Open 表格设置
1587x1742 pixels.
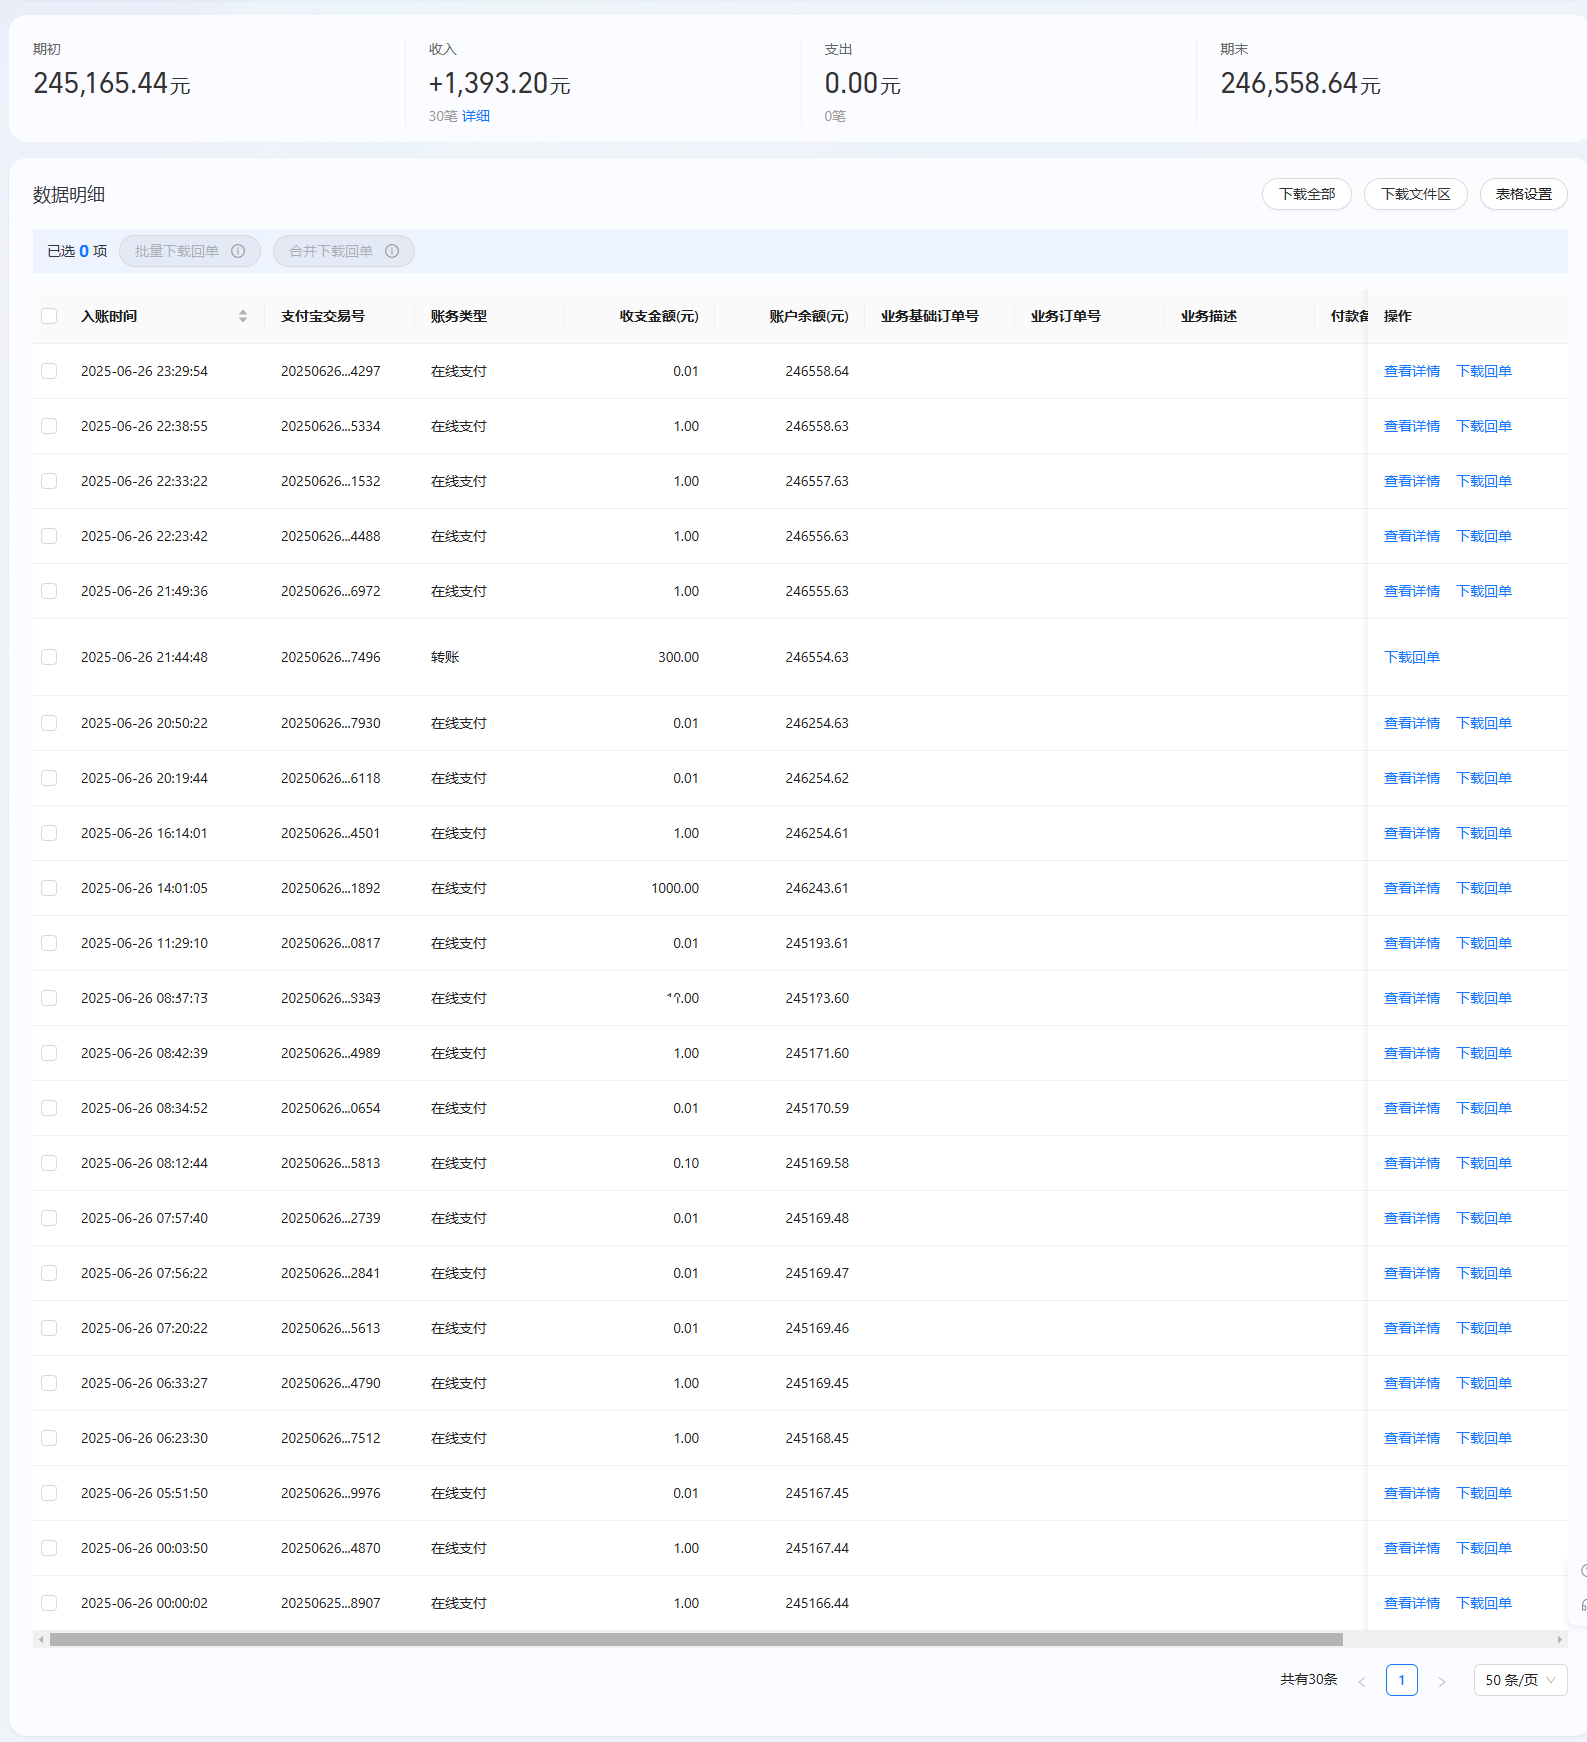coord(1523,194)
